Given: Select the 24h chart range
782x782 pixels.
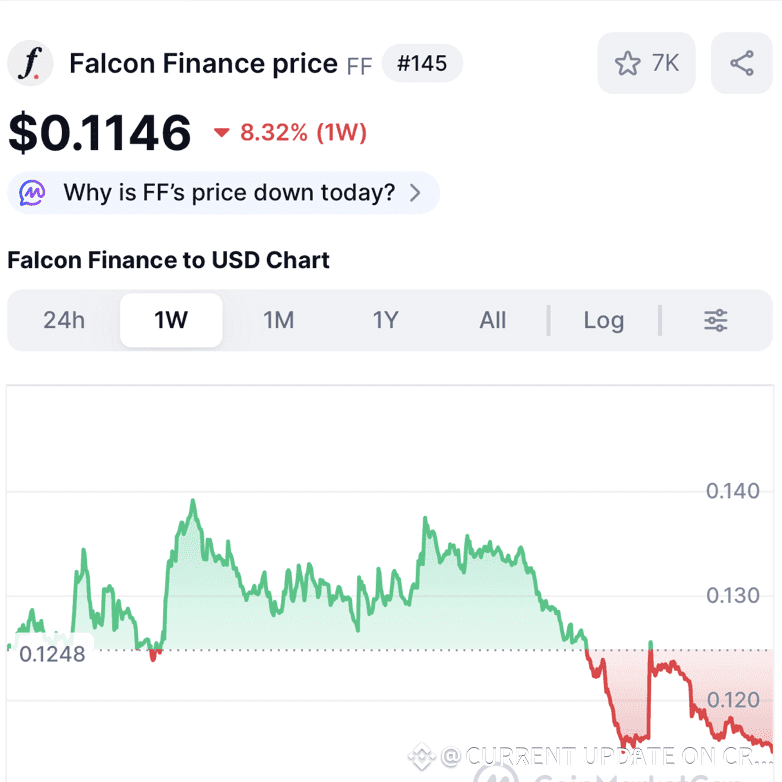Looking at the screenshot, I should [x=64, y=320].
